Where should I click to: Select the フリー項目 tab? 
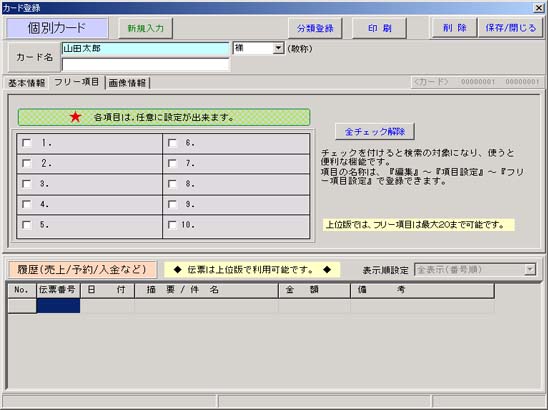coord(77,82)
